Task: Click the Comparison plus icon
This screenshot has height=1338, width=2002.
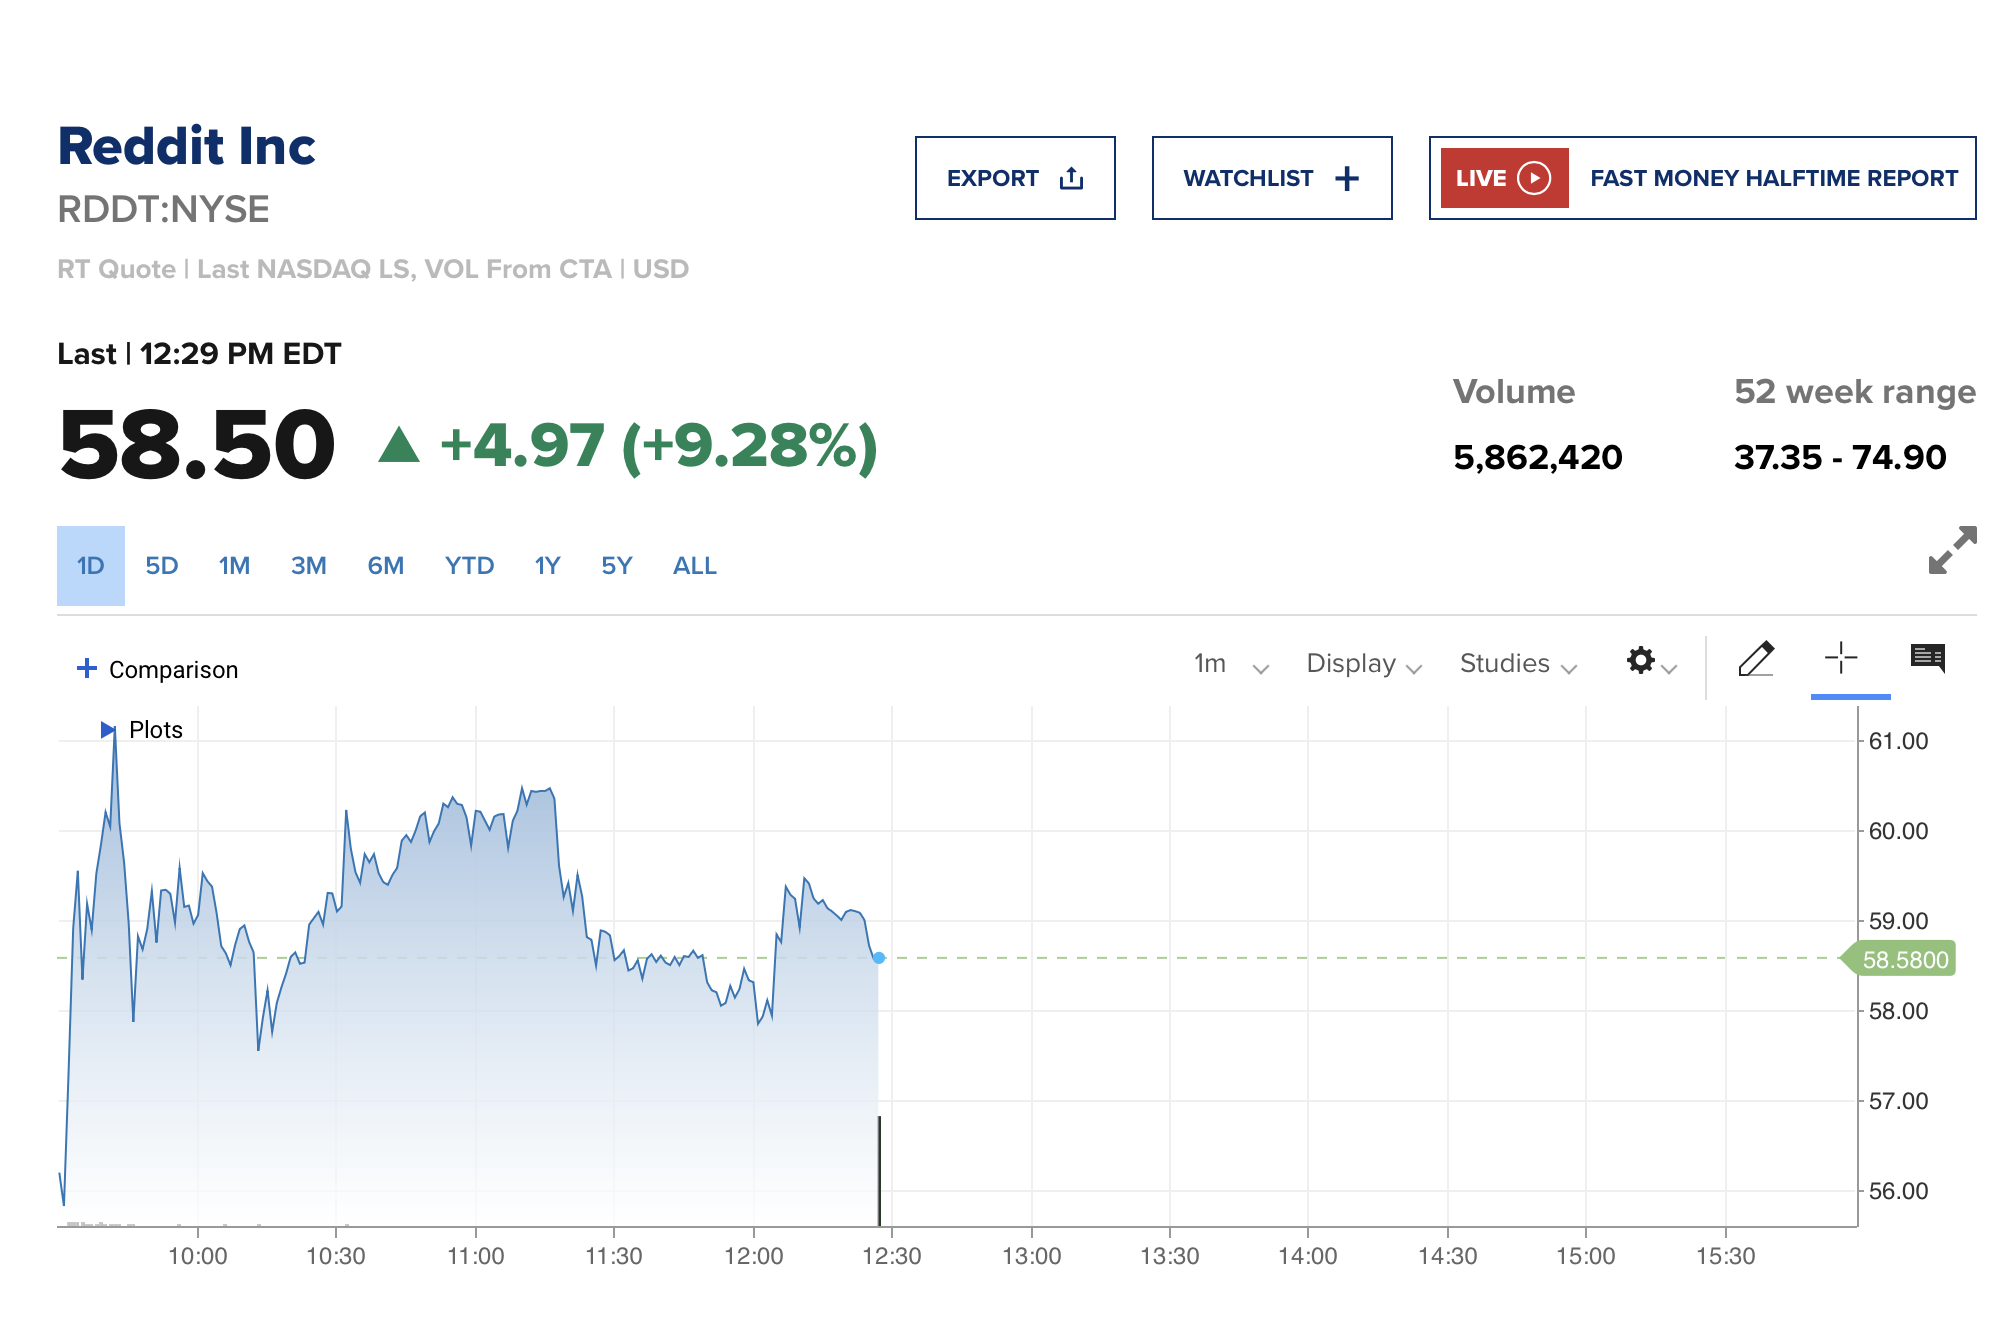Action: point(87,668)
